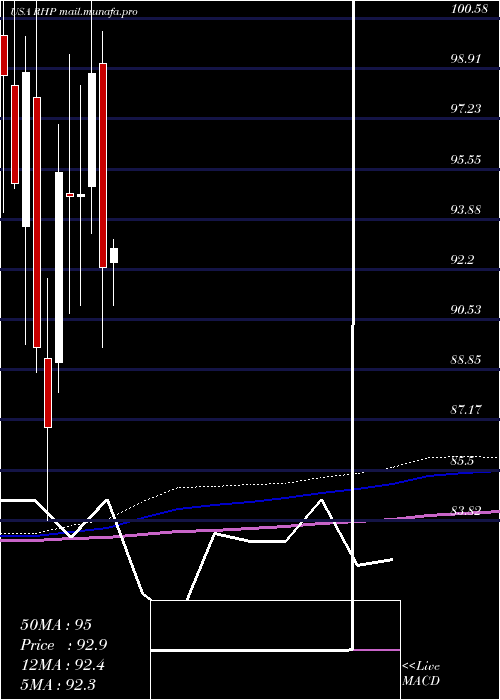Click the 100.58 price axis label
The image size is (500, 700).
[469, 8]
